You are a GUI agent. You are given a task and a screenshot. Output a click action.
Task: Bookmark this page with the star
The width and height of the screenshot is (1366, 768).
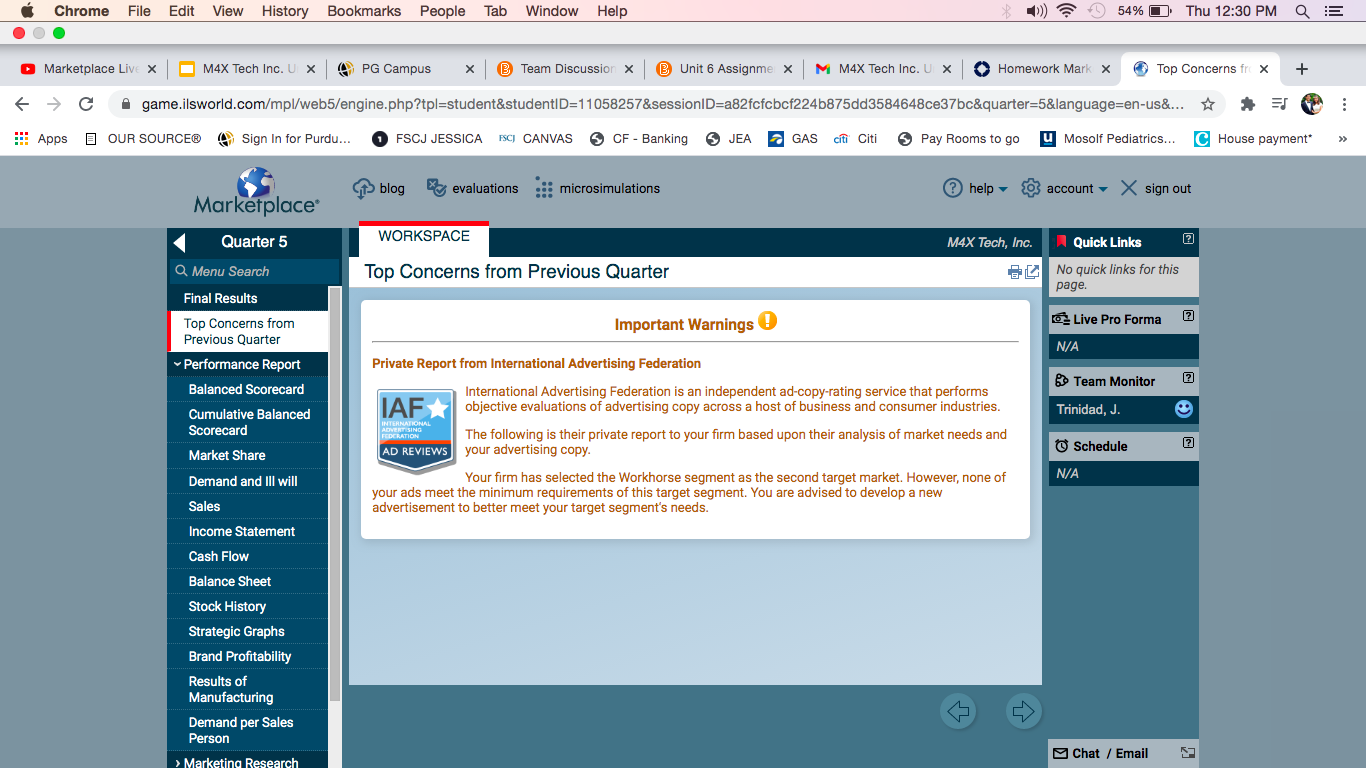click(x=1208, y=104)
